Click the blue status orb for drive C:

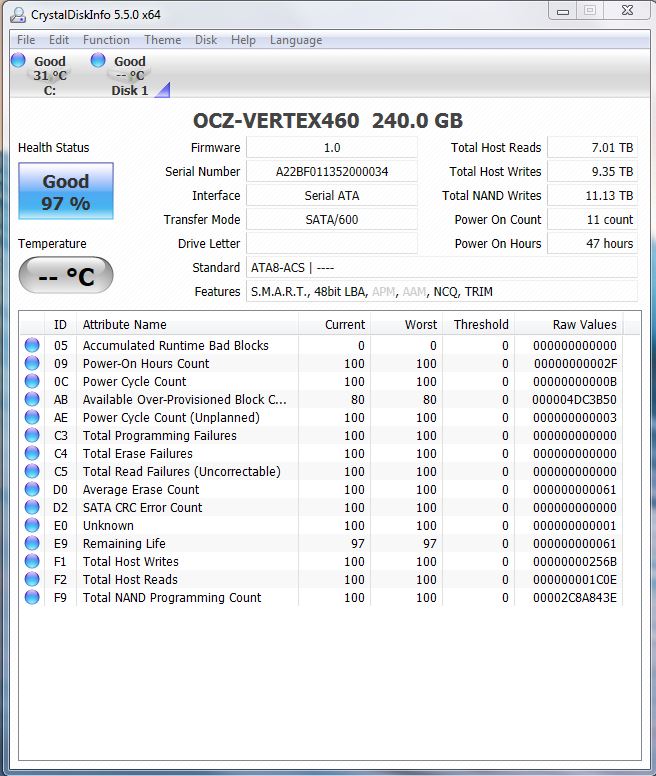tap(18, 61)
